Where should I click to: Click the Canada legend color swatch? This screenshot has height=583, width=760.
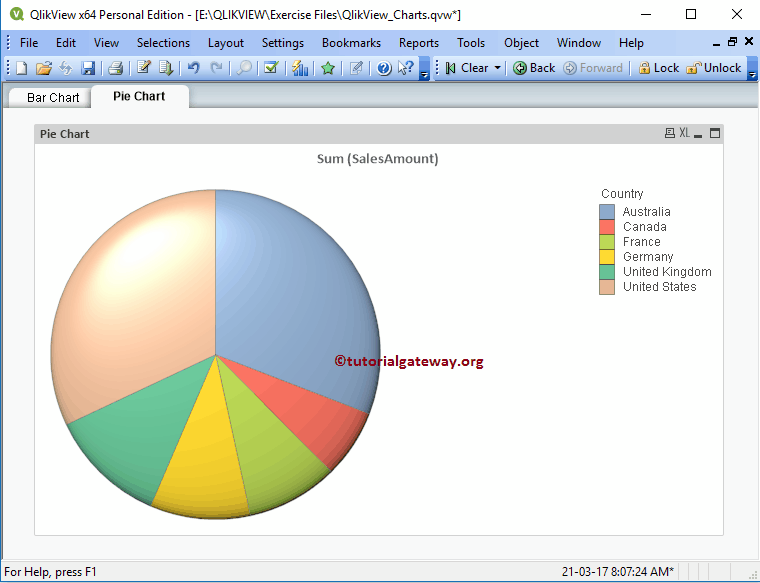coord(607,227)
